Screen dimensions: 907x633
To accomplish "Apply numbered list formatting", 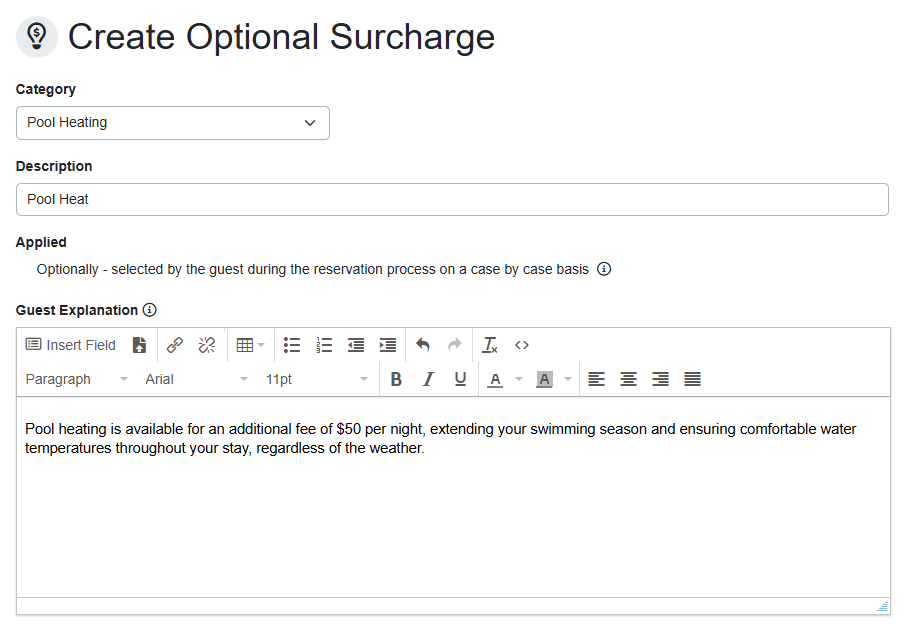I will pos(324,345).
